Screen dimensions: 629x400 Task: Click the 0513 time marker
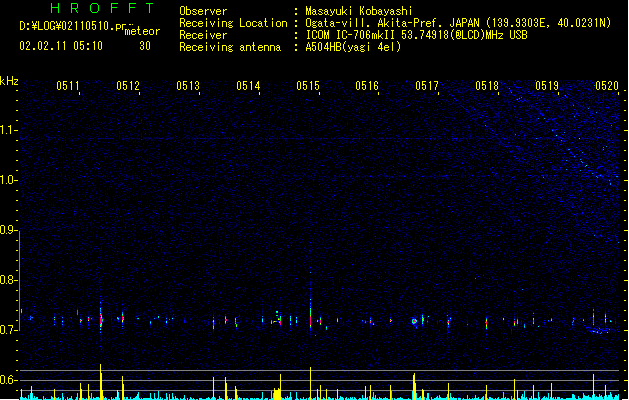pyautogui.click(x=188, y=86)
